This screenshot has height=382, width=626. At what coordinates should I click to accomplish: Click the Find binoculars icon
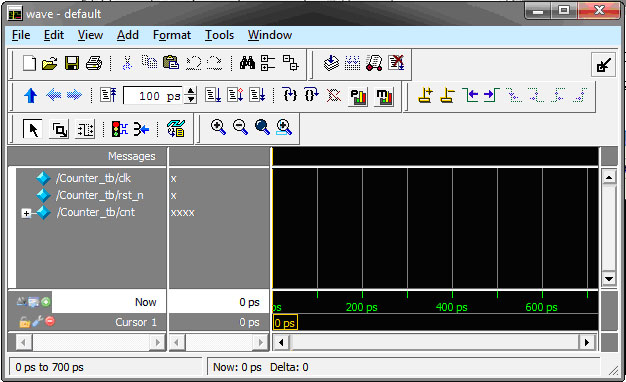[x=247, y=63]
